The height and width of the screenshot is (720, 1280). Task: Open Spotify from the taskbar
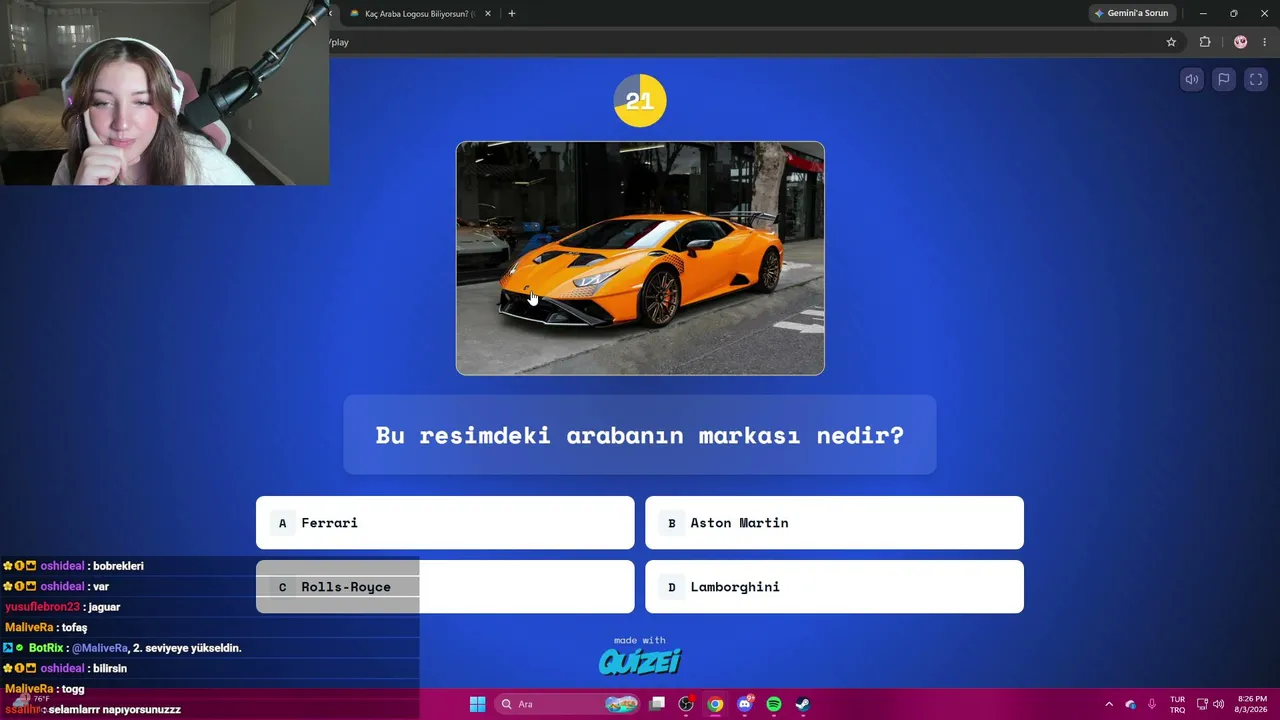point(774,704)
